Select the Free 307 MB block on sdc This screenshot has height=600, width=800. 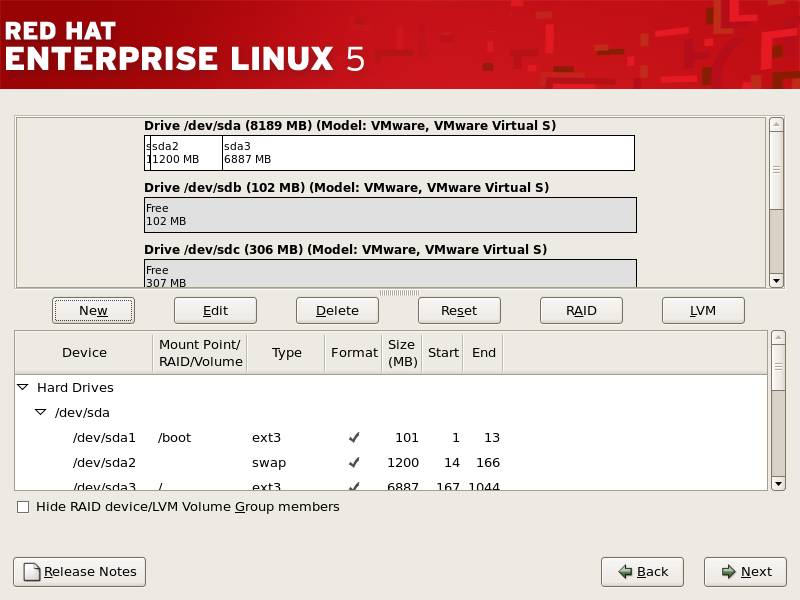pos(390,274)
